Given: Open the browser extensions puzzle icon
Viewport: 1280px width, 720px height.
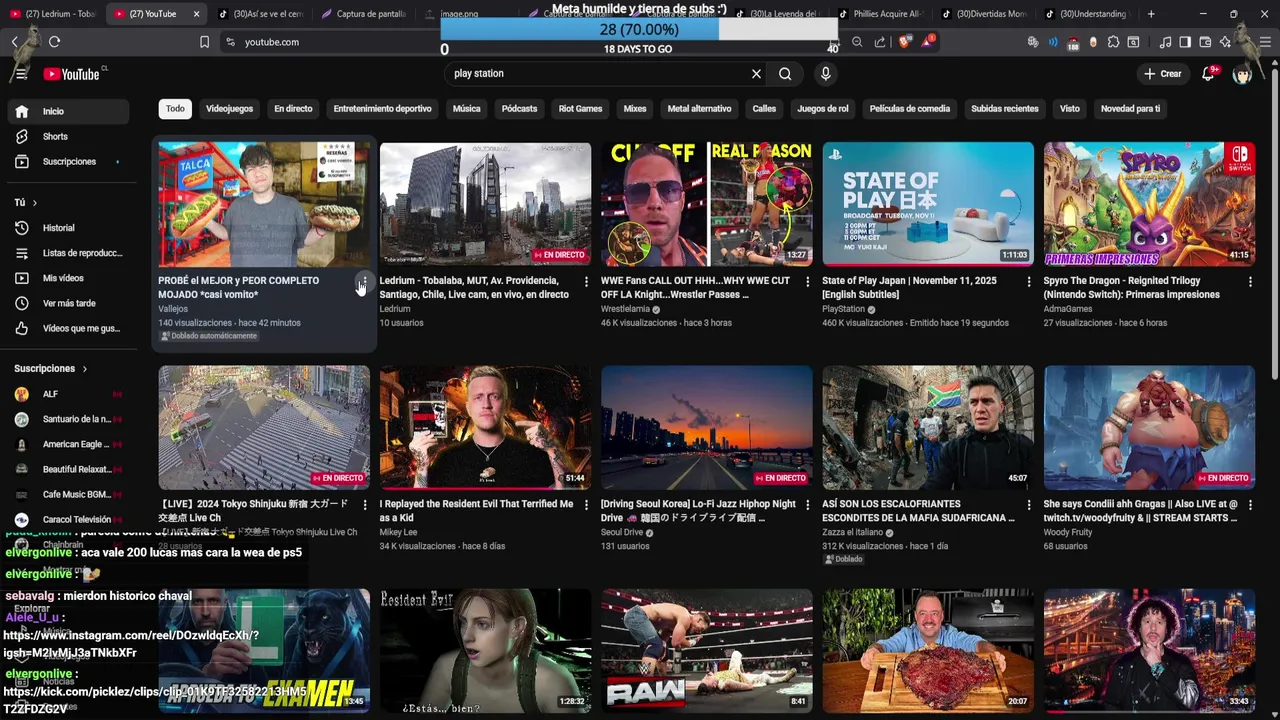Looking at the screenshot, I should pyautogui.click(x=1113, y=42).
